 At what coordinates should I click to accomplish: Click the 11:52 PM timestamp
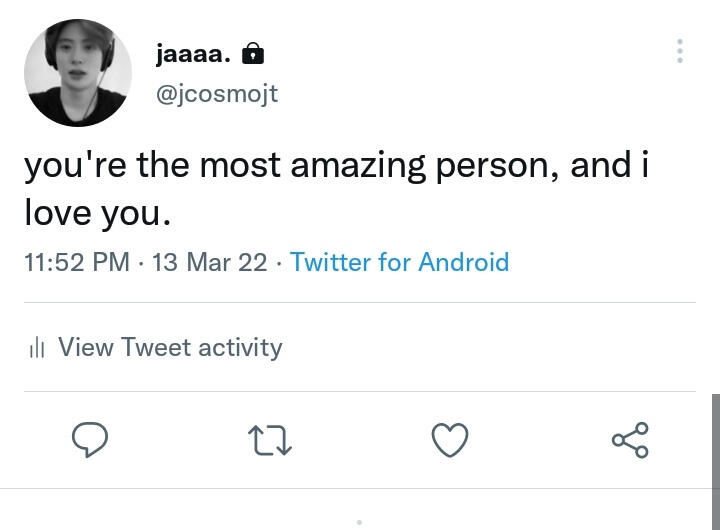[77, 262]
